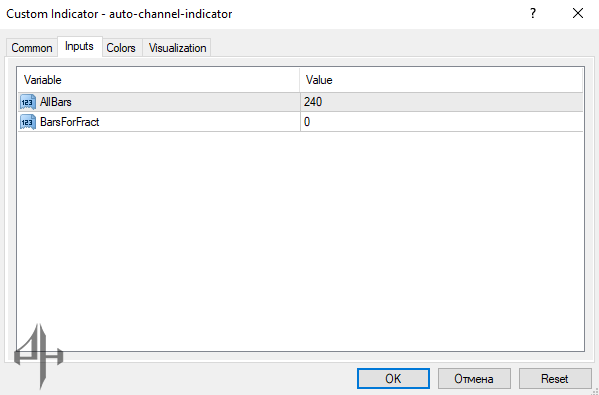Reset inputs with the Reset button
599x395 pixels.
(555, 379)
